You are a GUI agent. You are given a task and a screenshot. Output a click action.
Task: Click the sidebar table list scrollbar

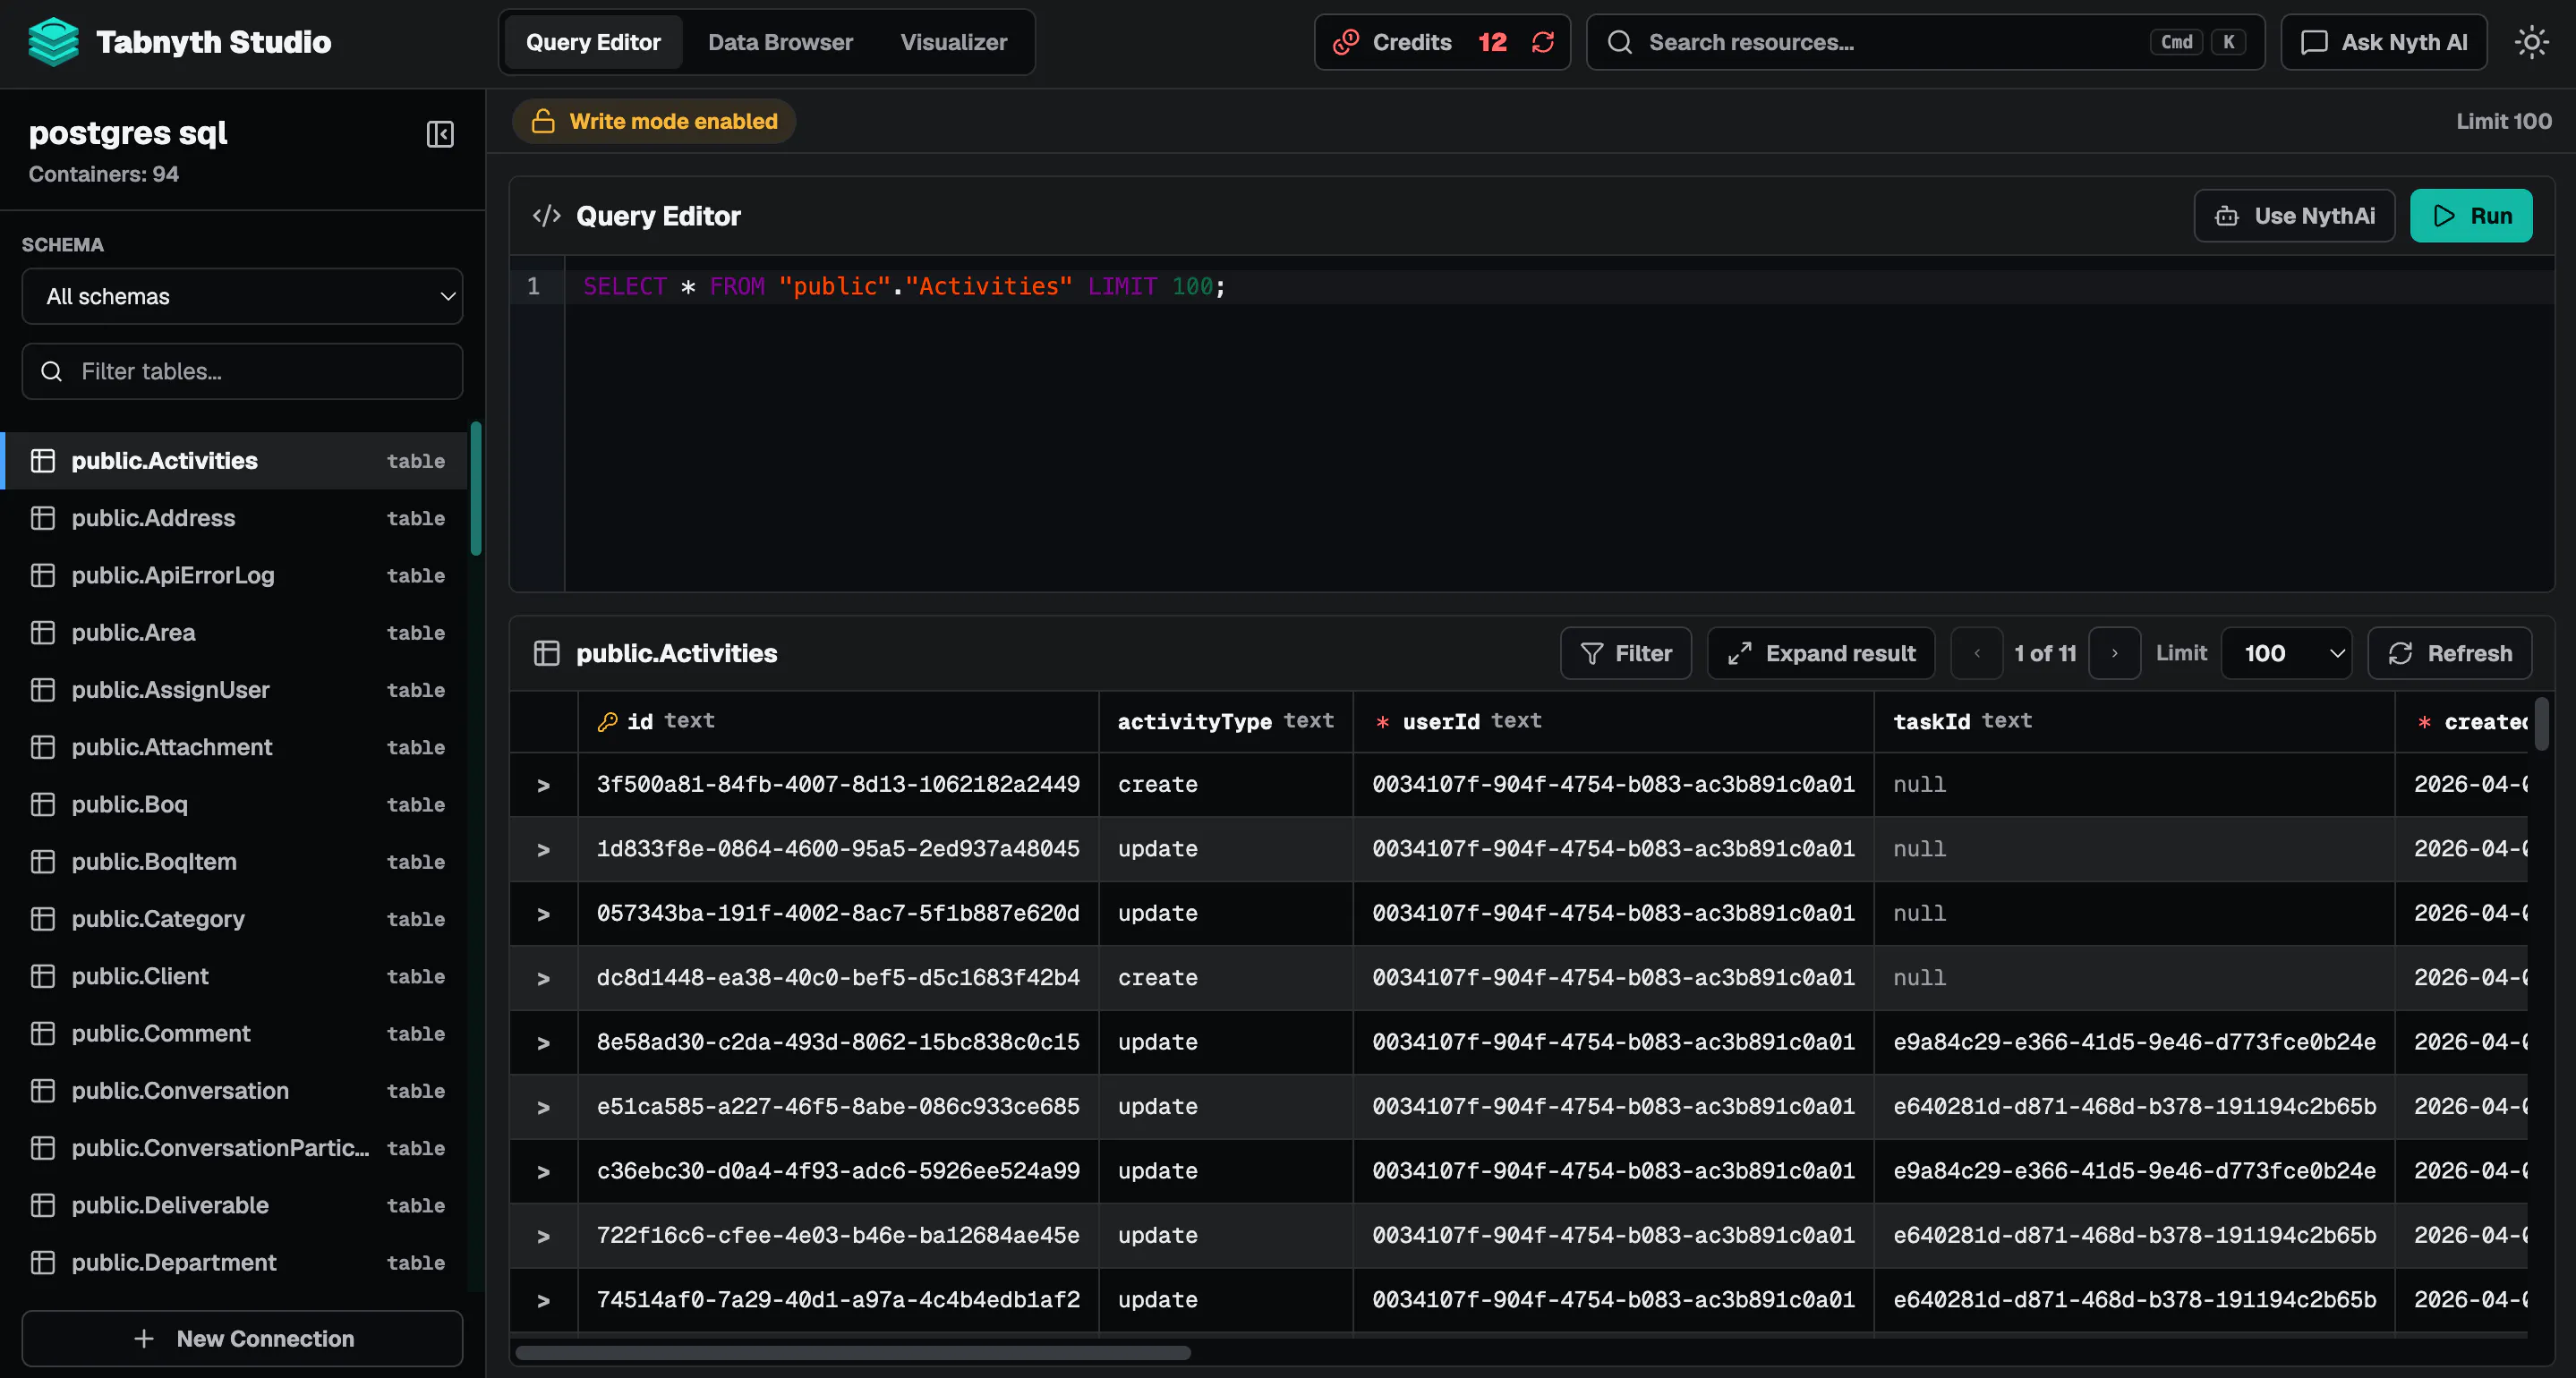pyautogui.click(x=476, y=489)
